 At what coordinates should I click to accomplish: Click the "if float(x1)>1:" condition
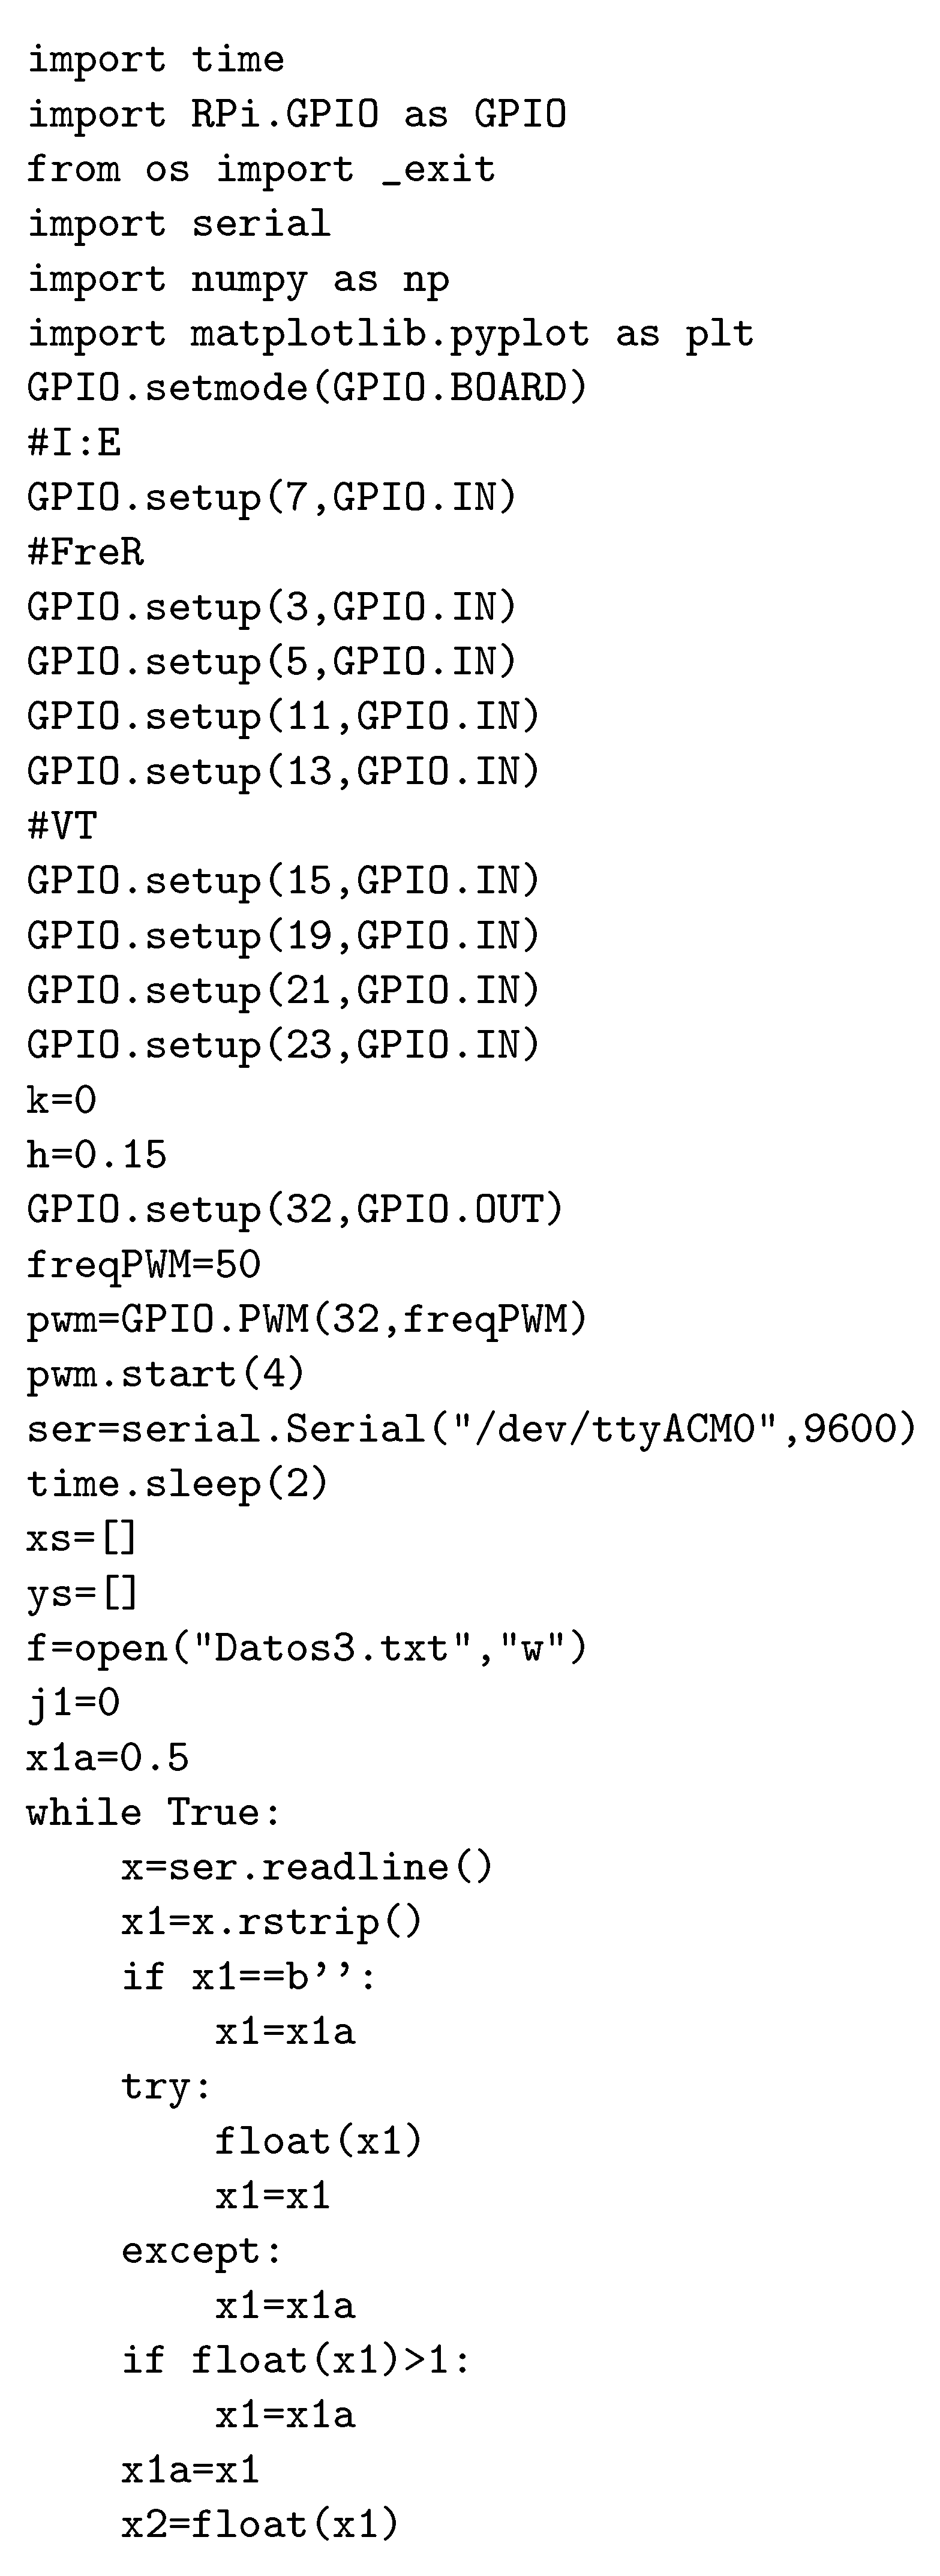(295, 2361)
